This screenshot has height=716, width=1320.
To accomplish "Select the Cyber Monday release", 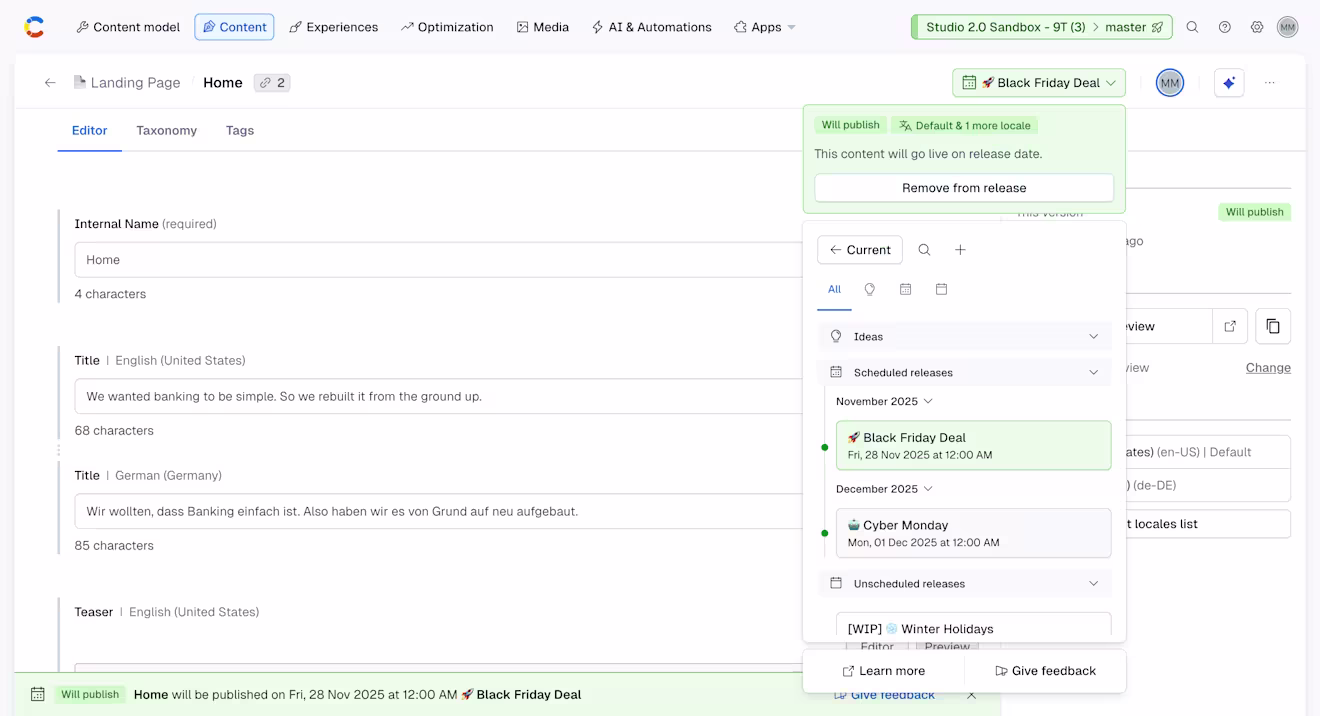I will (974, 533).
